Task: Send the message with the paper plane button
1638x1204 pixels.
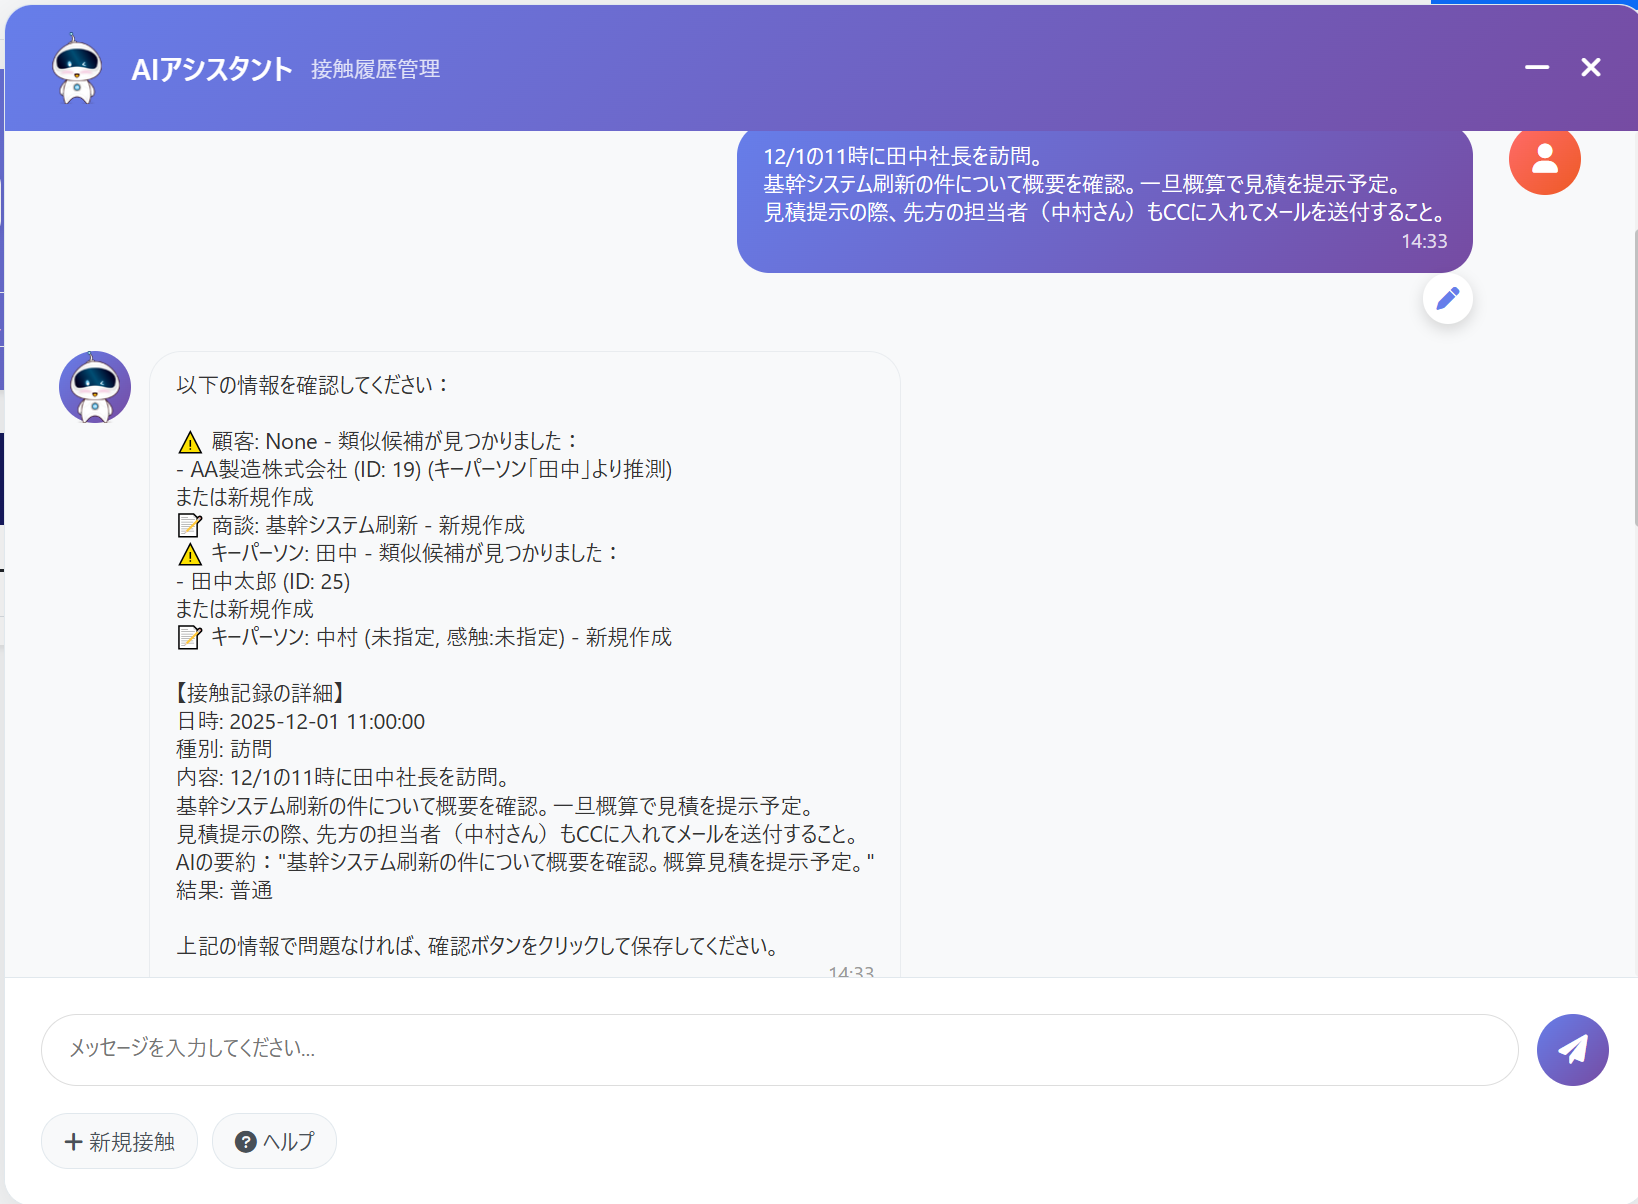Action: pos(1572,1050)
